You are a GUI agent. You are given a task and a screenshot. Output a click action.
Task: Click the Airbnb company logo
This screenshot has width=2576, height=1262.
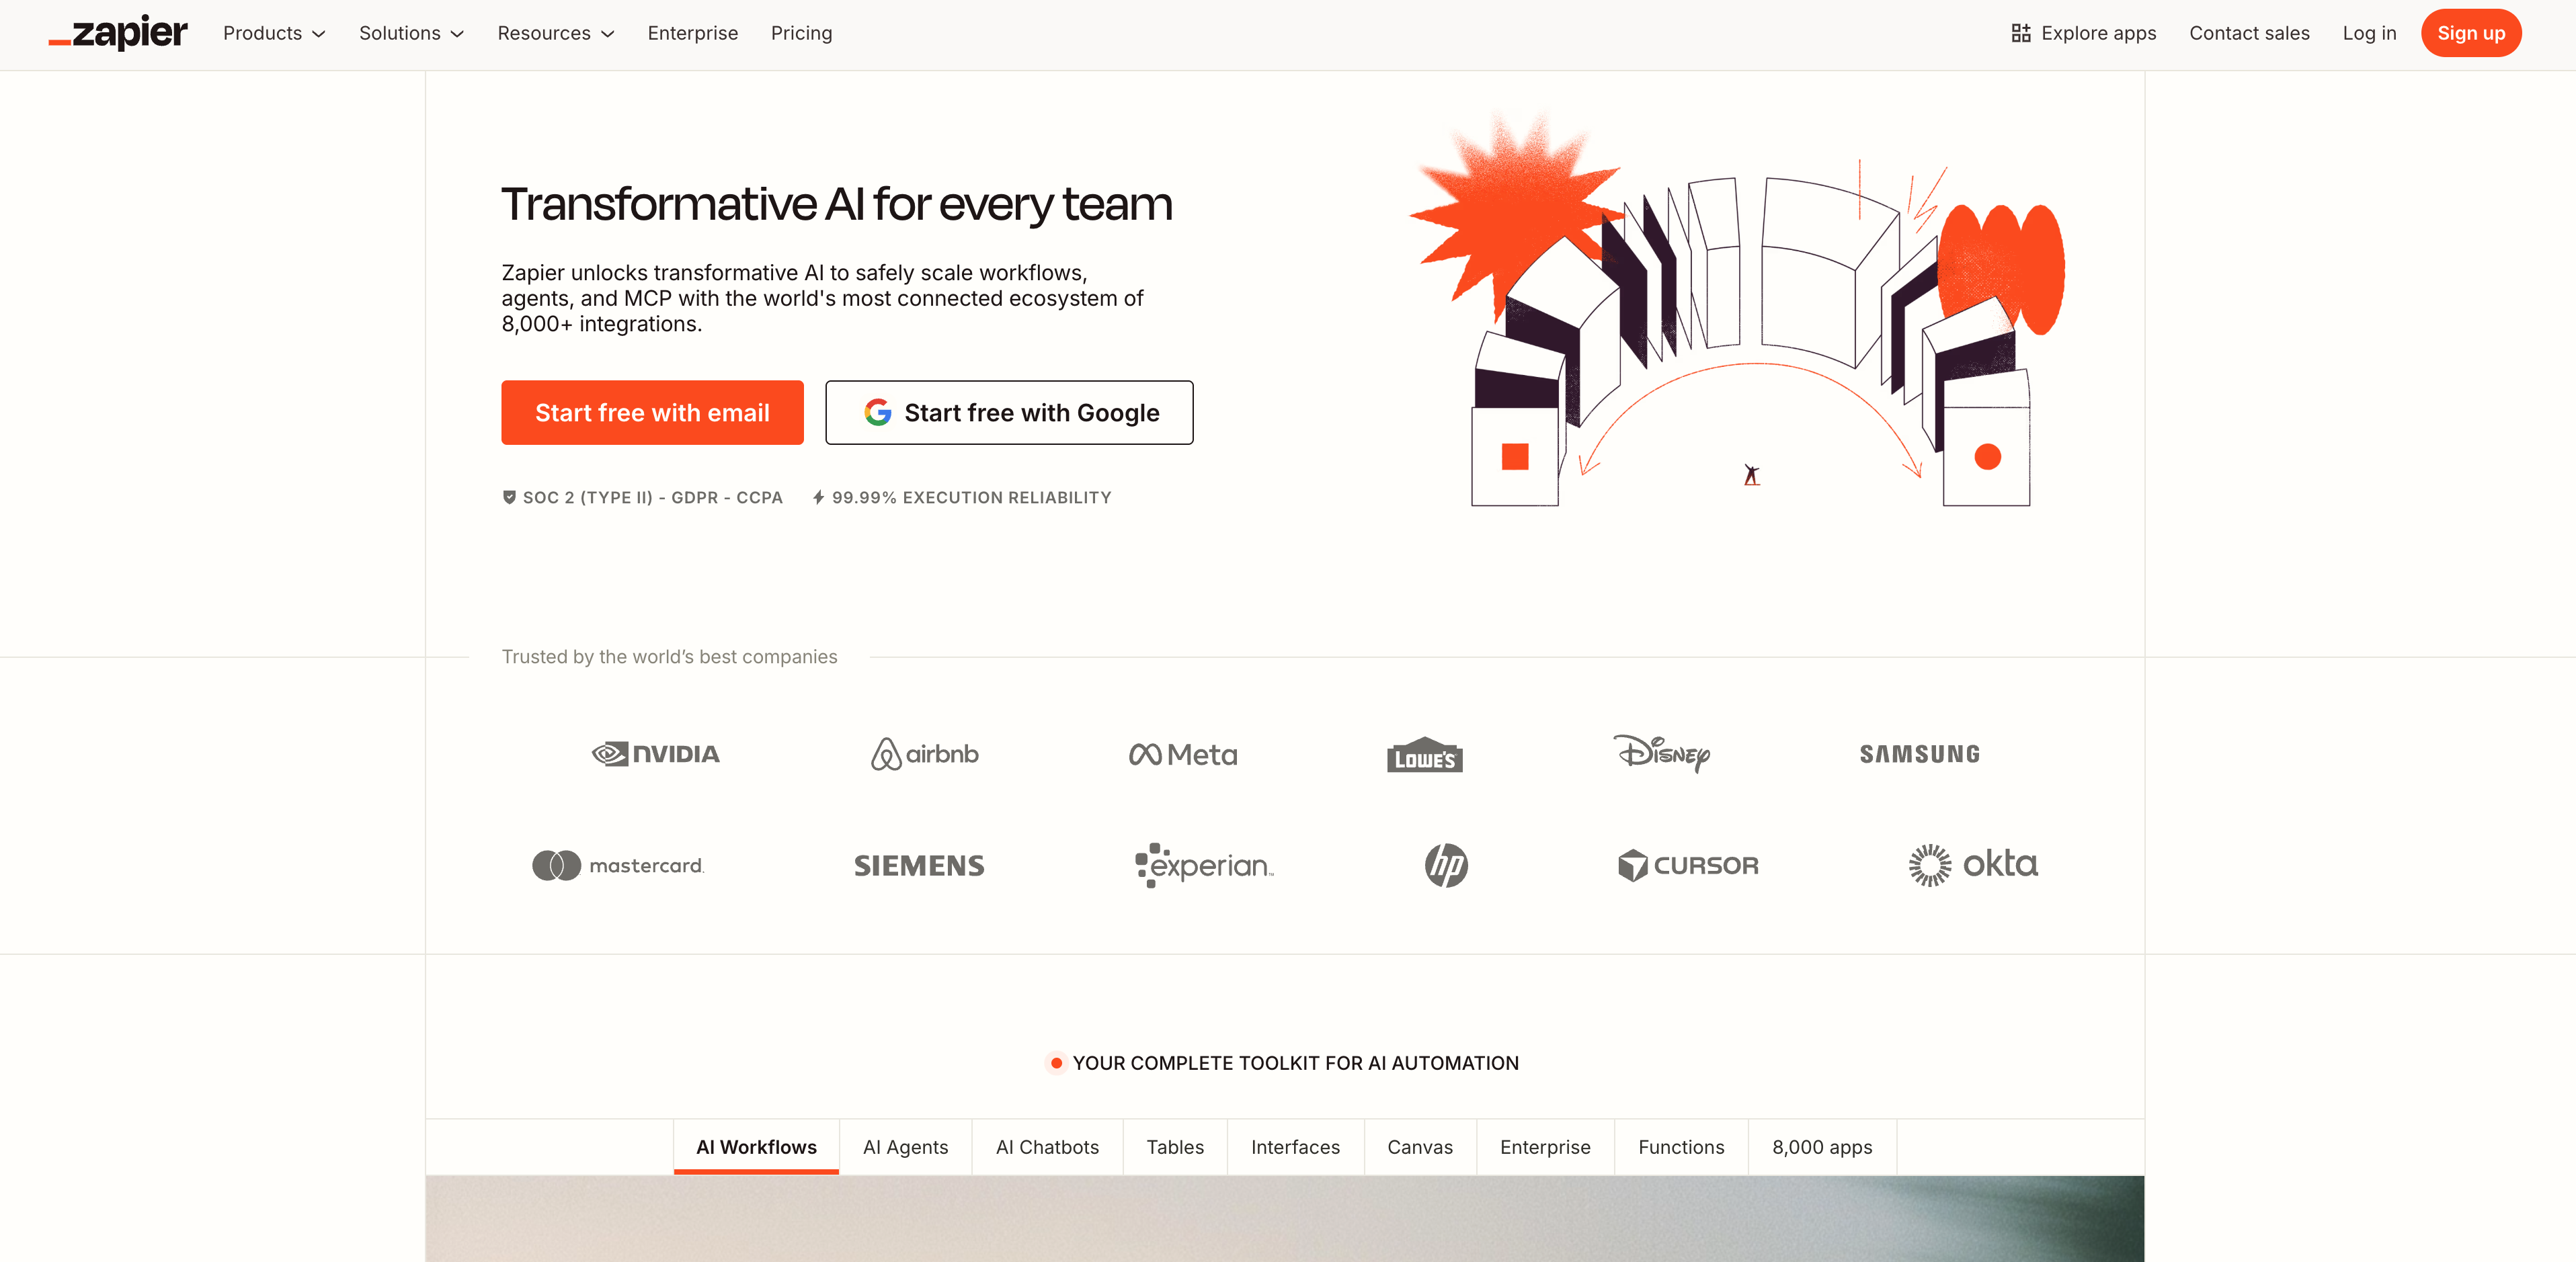[924, 754]
